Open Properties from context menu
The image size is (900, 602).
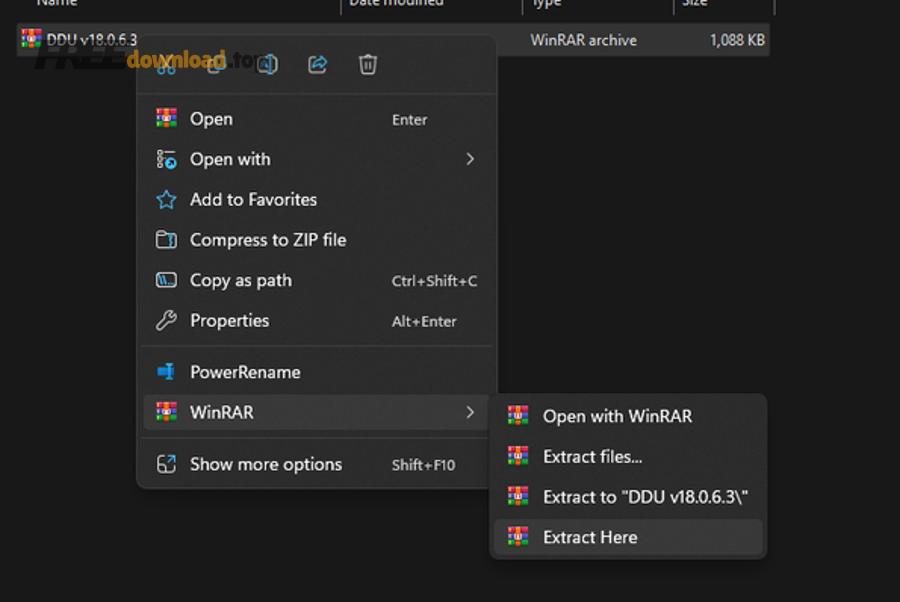pos(317,320)
